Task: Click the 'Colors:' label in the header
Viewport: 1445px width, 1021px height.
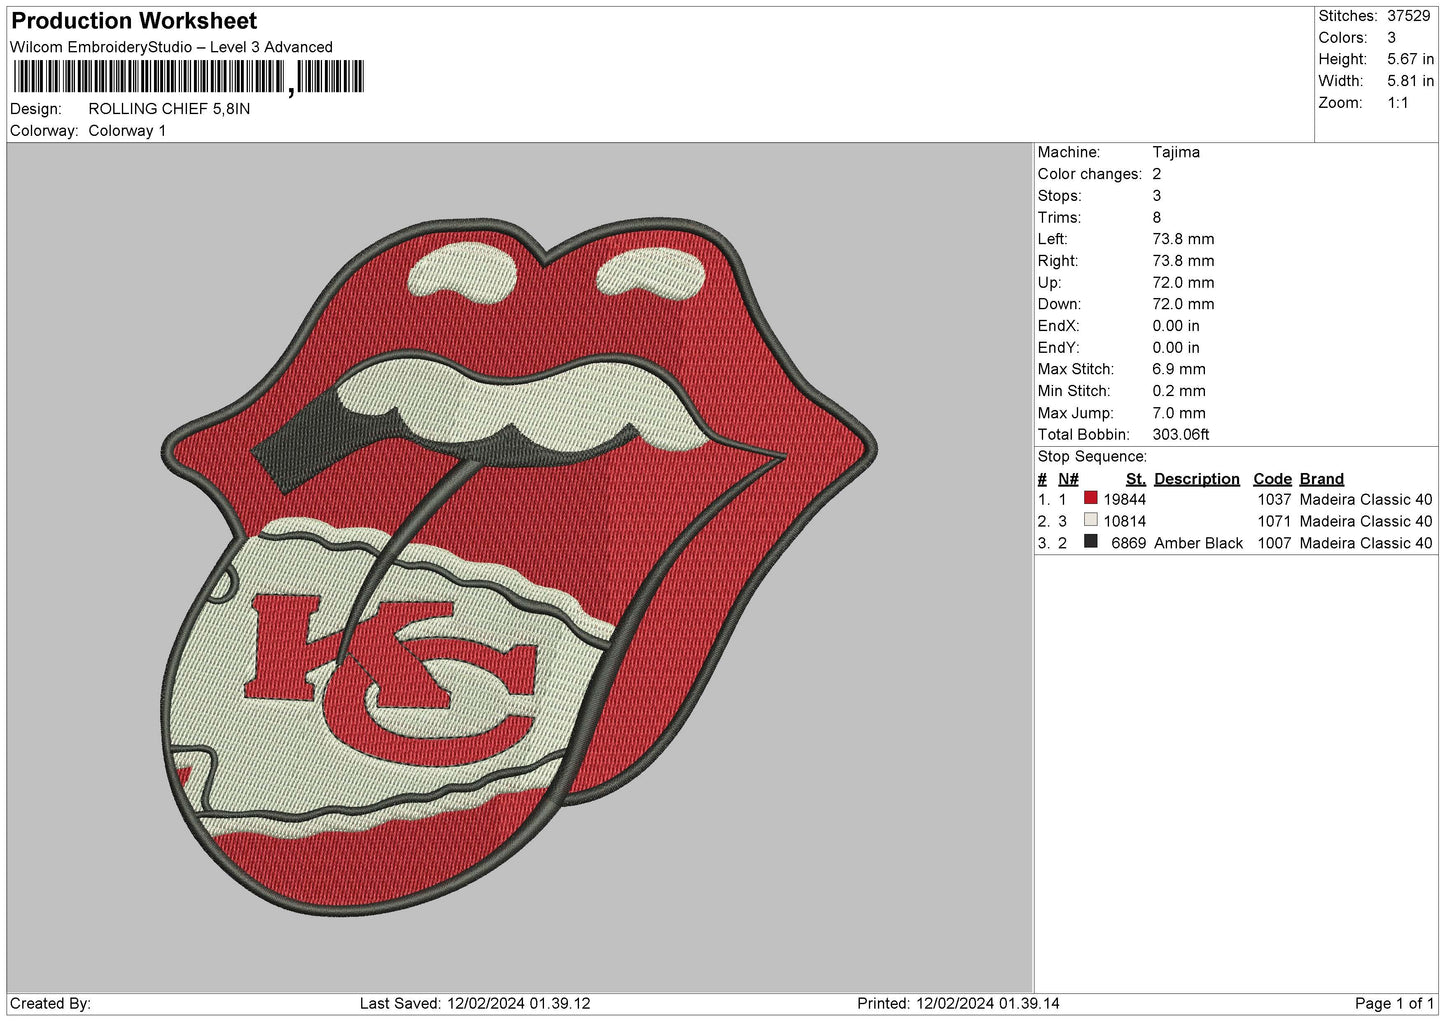Action: pos(1343,38)
